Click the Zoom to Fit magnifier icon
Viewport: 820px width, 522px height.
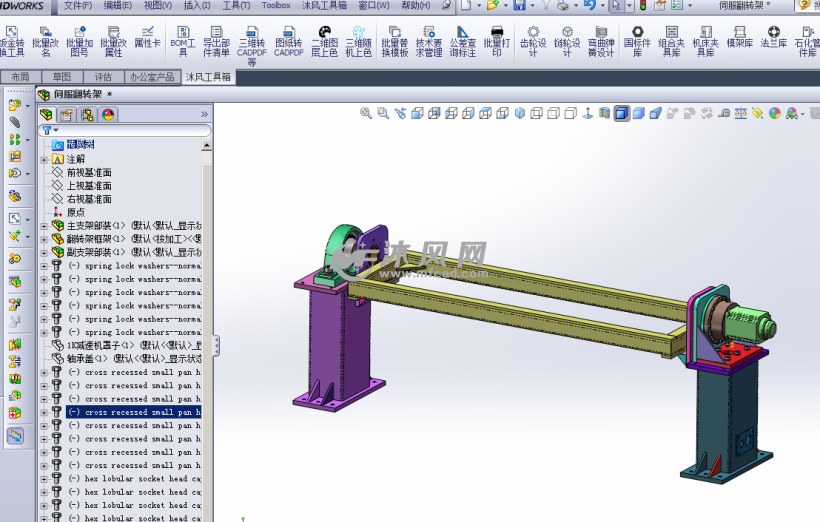(366, 114)
